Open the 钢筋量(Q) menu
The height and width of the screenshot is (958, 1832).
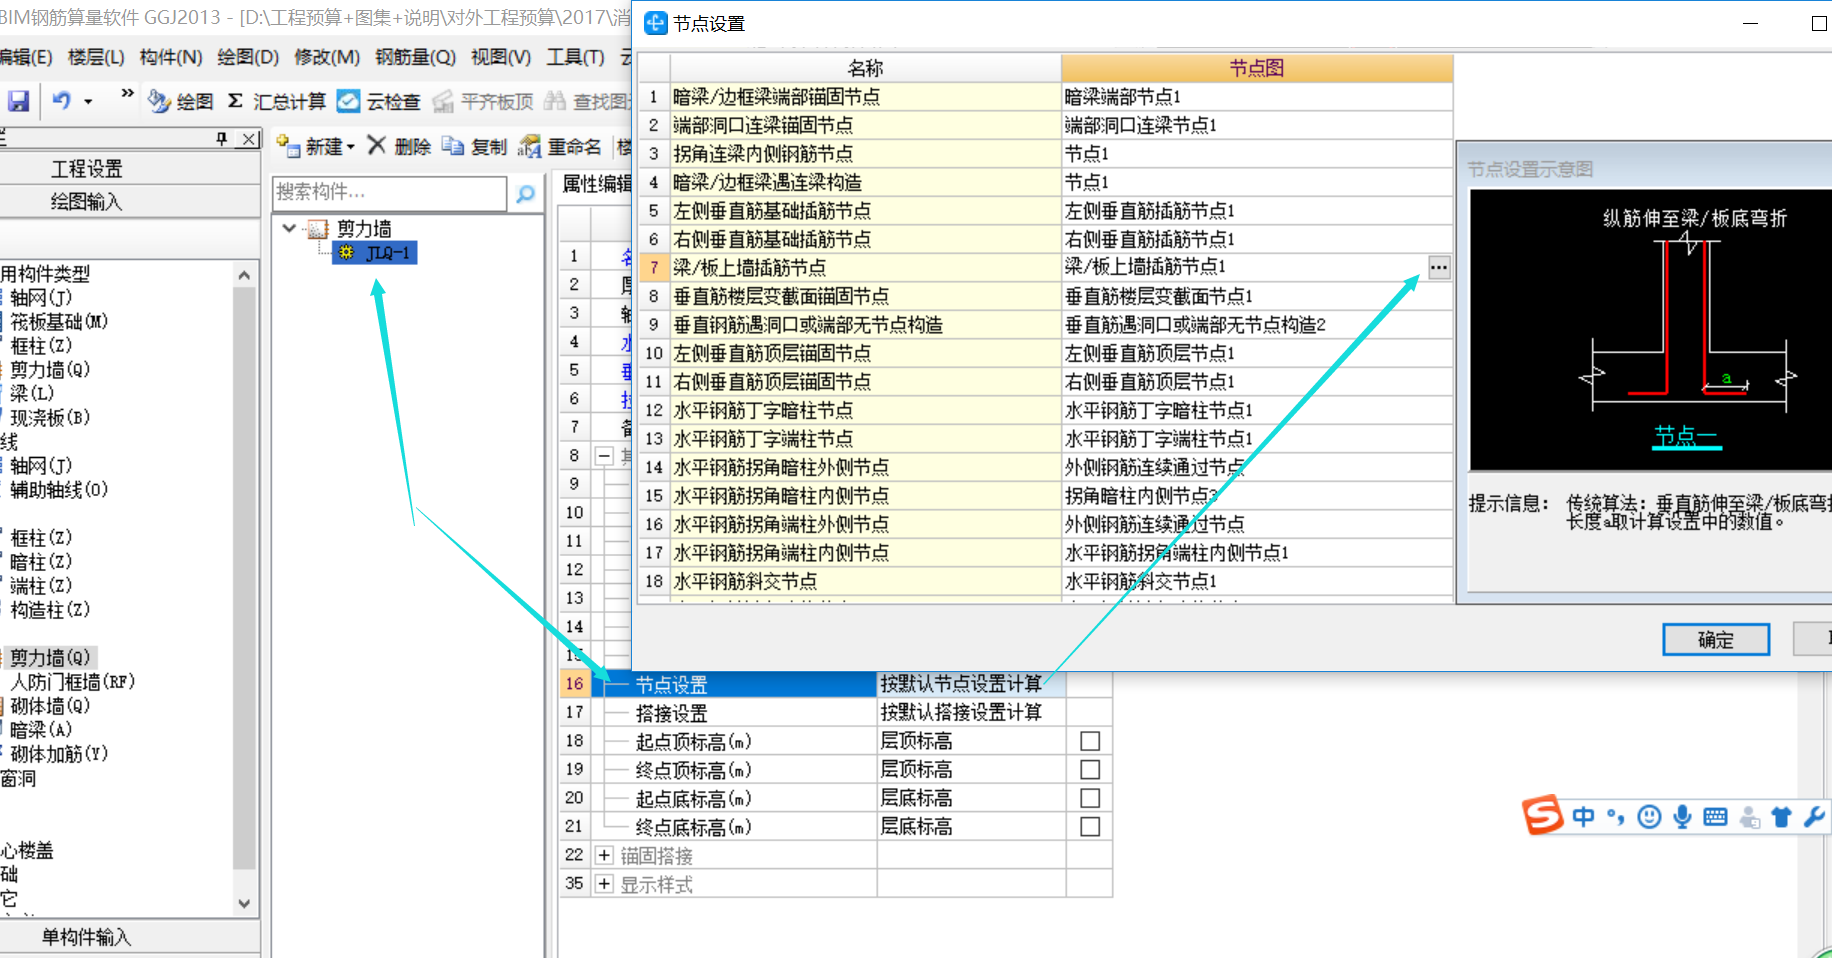pos(415,57)
